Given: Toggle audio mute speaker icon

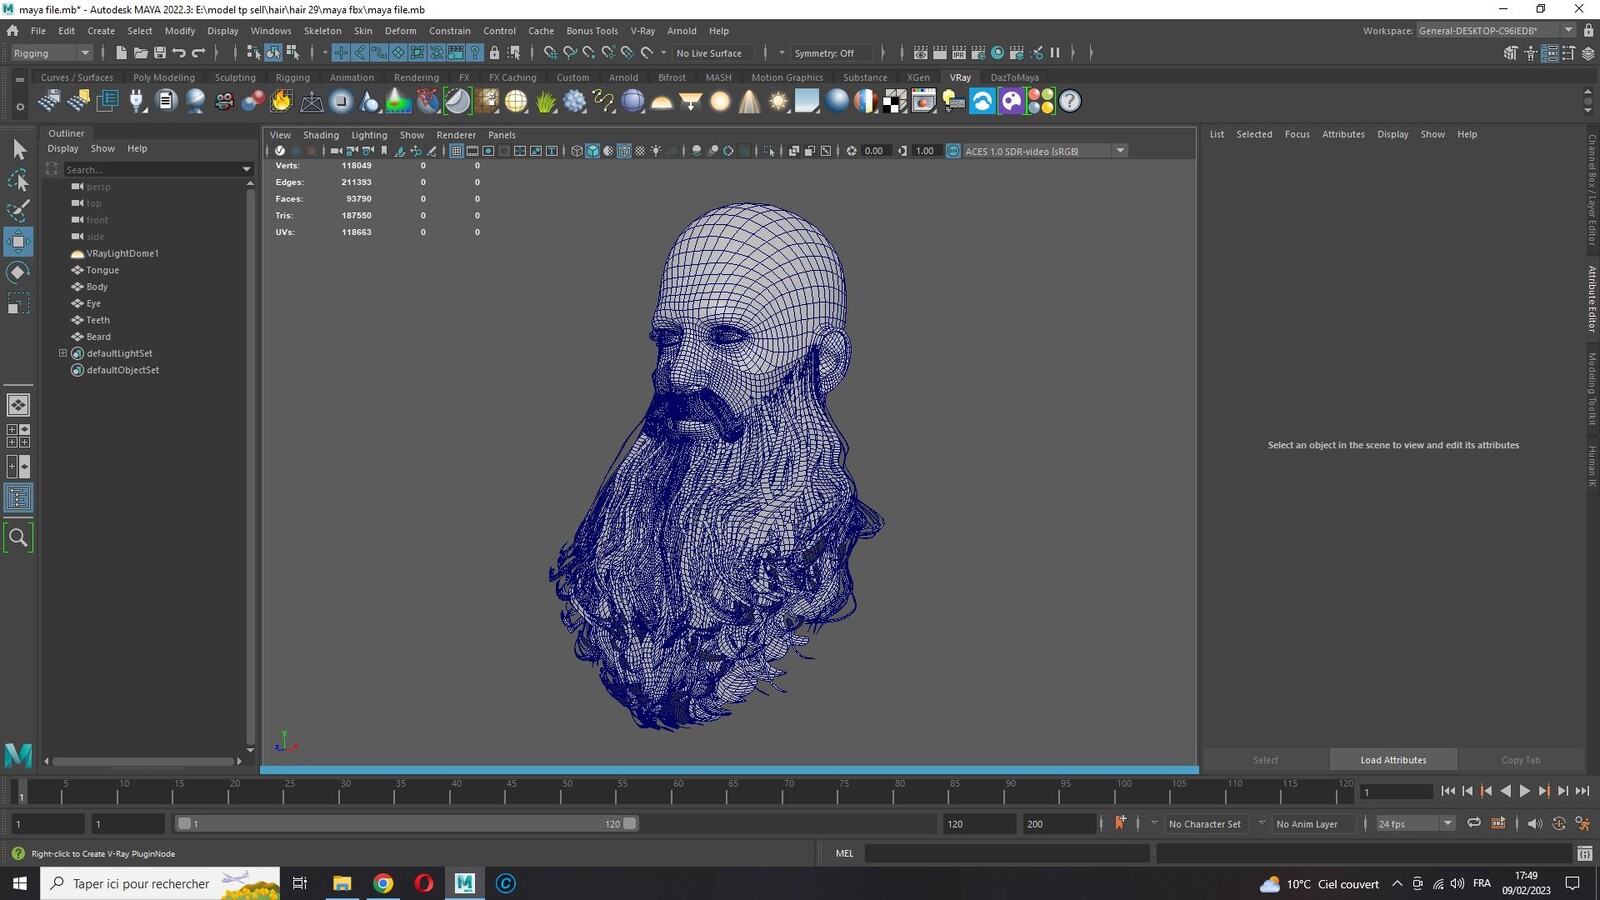Looking at the screenshot, I should click(x=1535, y=824).
